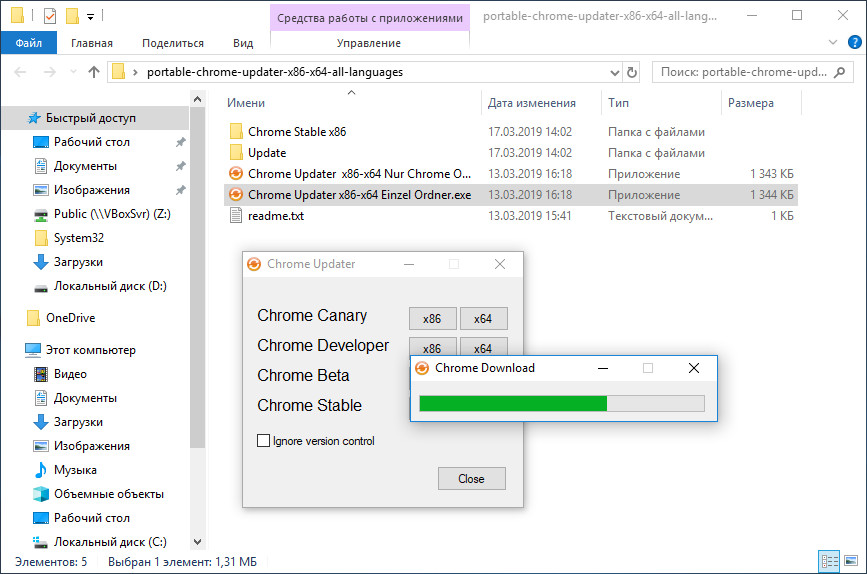Open Рабочий стол under quick access

point(92,142)
